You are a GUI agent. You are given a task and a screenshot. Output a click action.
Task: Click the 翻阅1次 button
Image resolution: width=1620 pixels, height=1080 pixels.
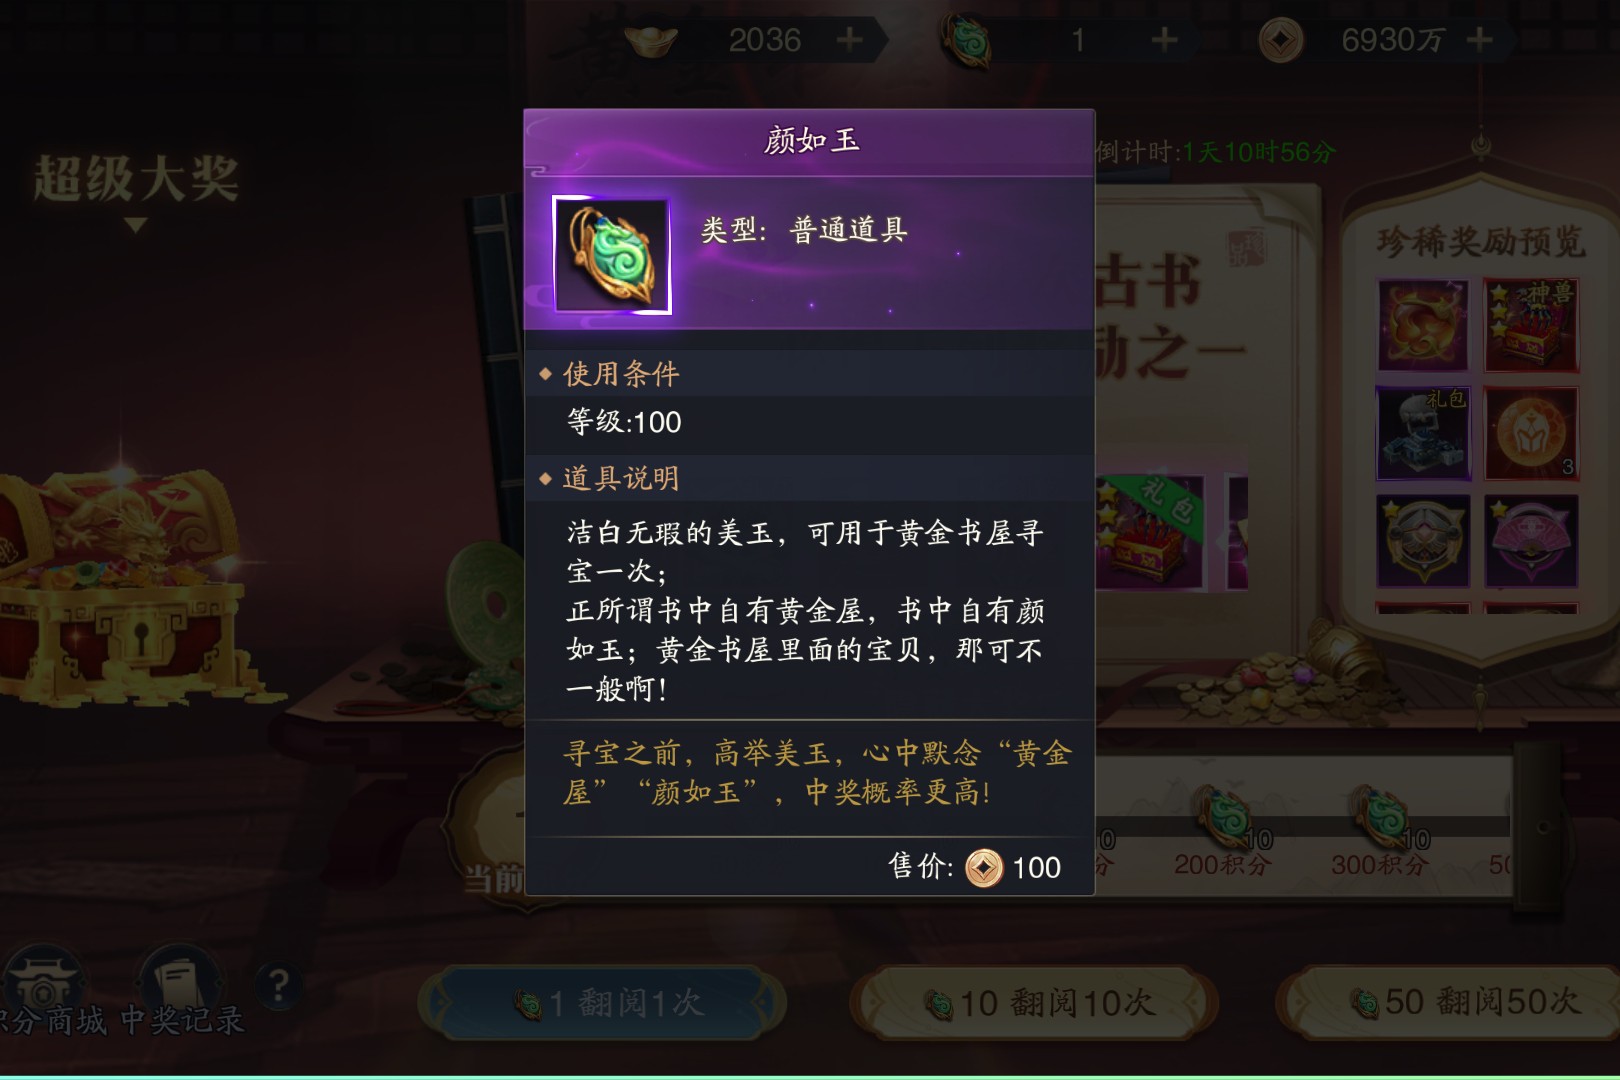603,1002
